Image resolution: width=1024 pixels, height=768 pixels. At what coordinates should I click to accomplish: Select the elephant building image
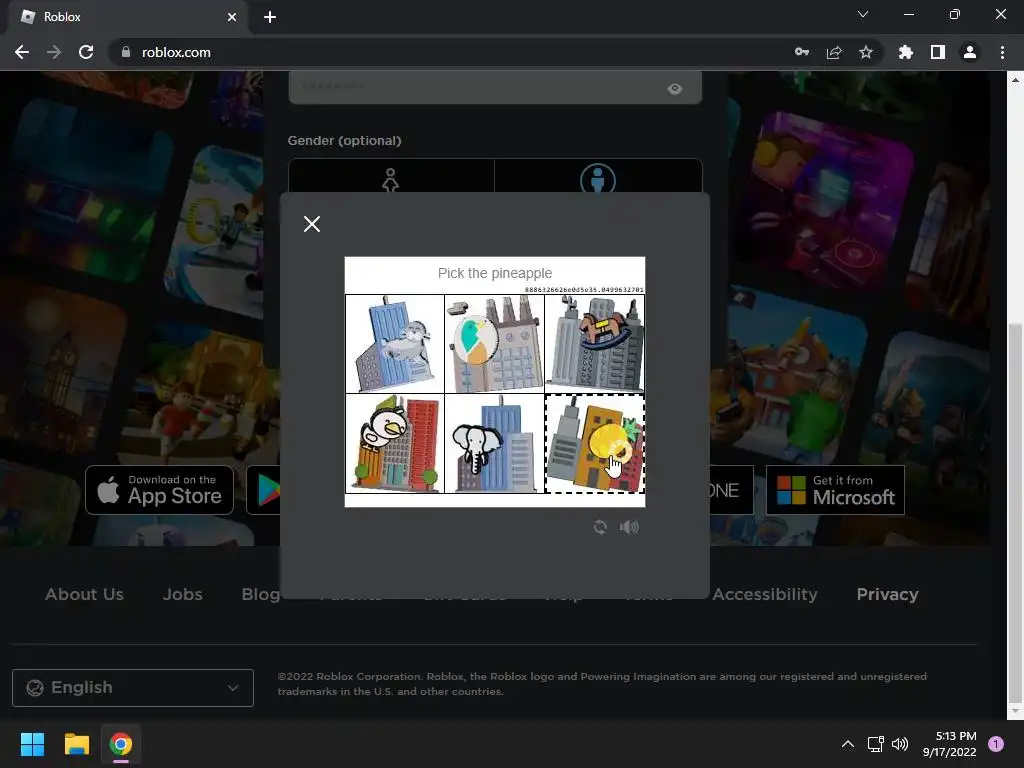494,443
